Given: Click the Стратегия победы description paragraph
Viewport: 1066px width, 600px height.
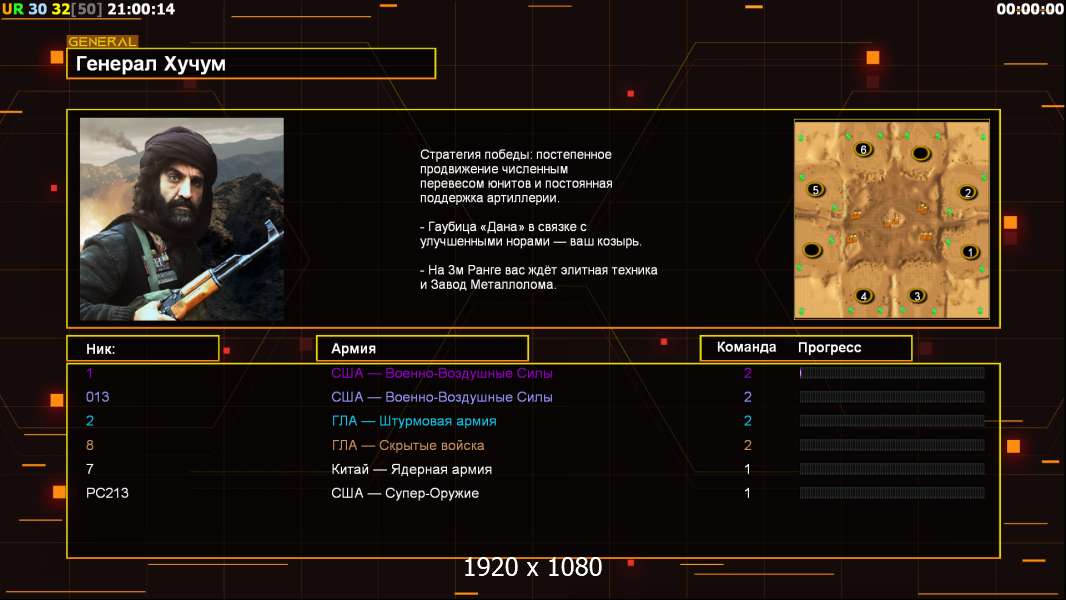Looking at the screenshot, I should click(x=516, y=176).
